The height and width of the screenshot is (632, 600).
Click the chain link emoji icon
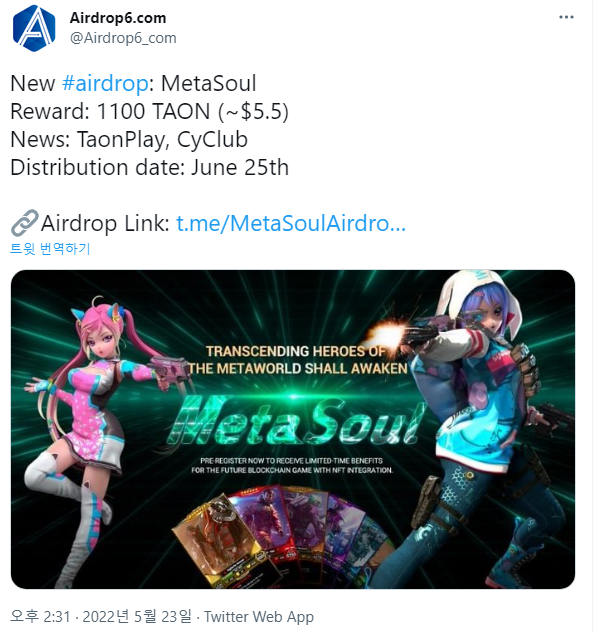25,222
